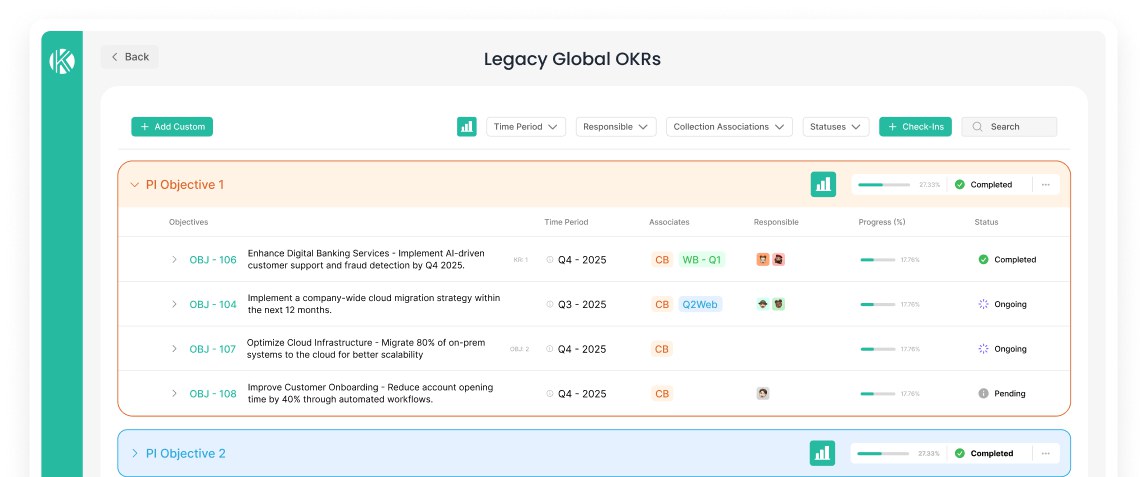Expand the PI Objective 2 section
The width and height of the screenshot is (1148, 477).
pyautogui.click(x=135, y=454)
